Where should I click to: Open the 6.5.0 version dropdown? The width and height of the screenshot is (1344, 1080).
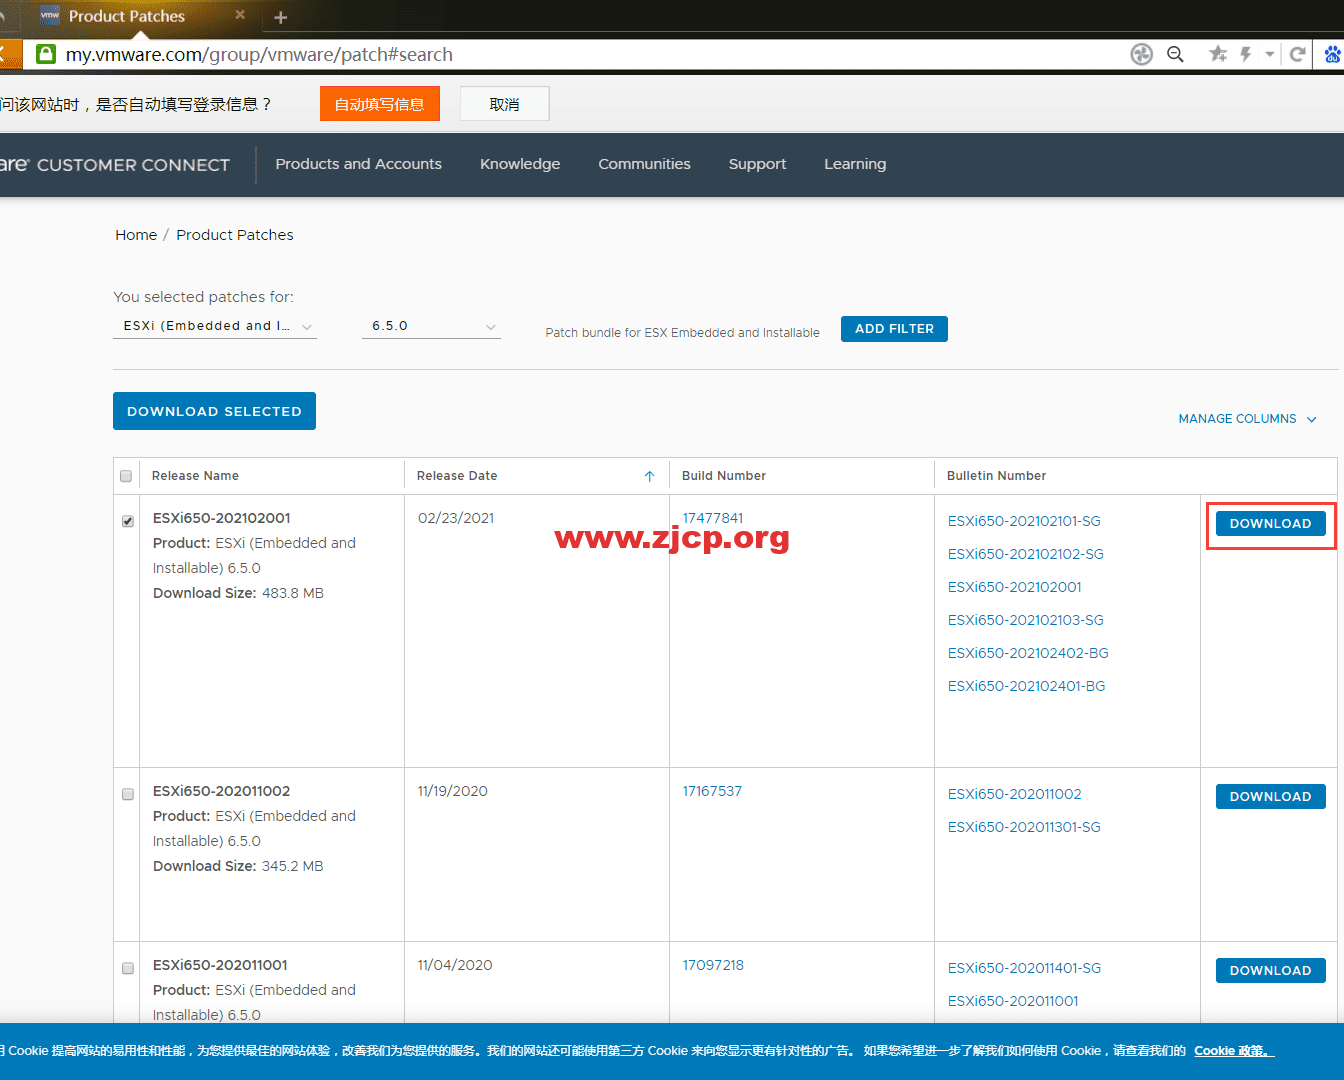pyautogui.click(x=431, y=326)
